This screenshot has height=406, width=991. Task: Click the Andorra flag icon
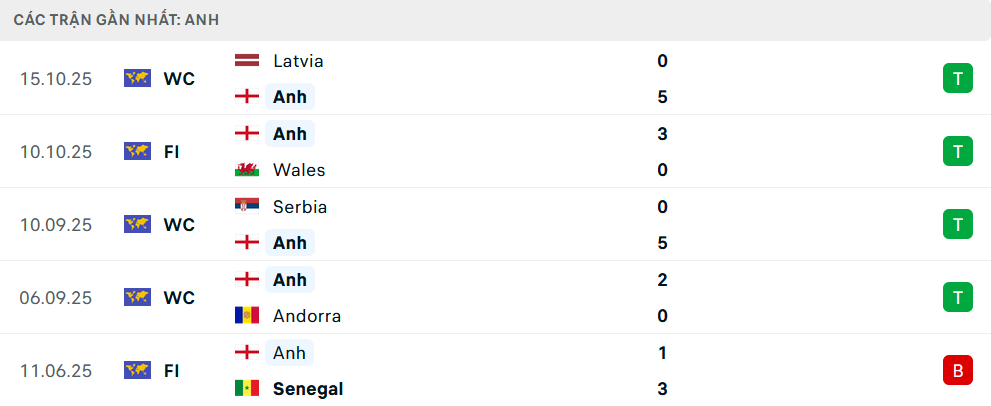246,316
